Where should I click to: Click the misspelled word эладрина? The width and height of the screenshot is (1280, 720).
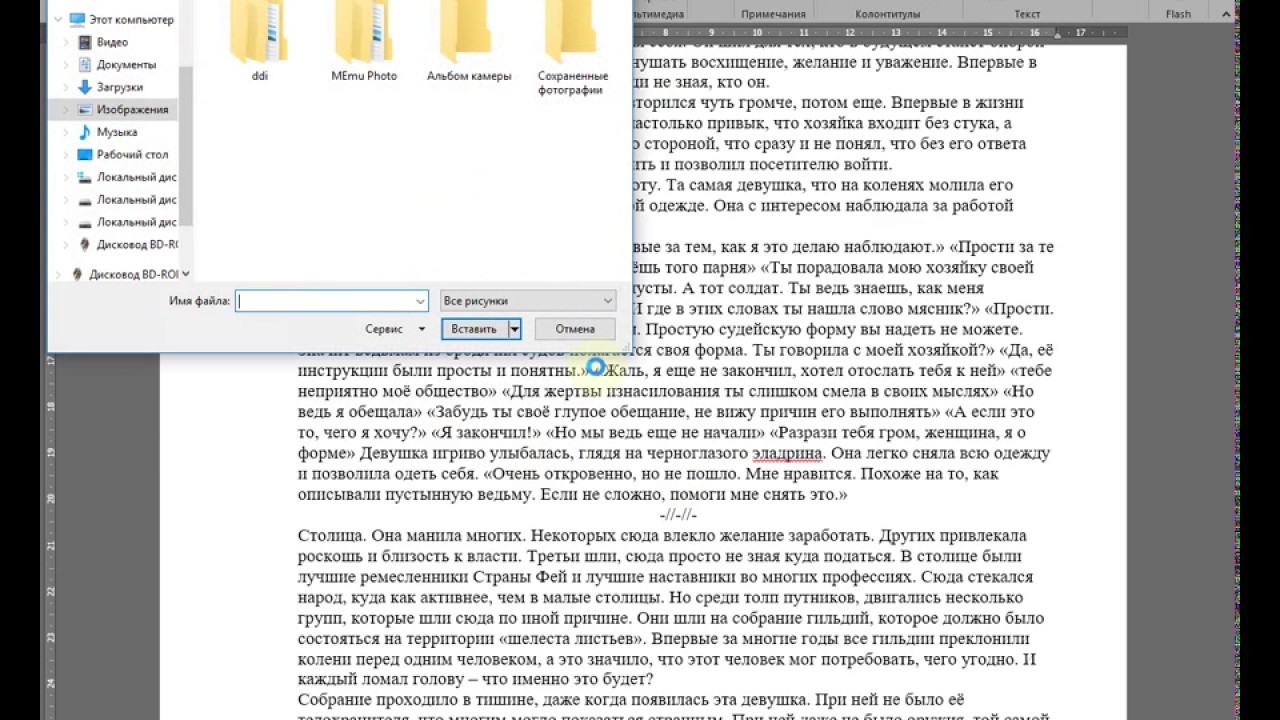pos(787,453)
